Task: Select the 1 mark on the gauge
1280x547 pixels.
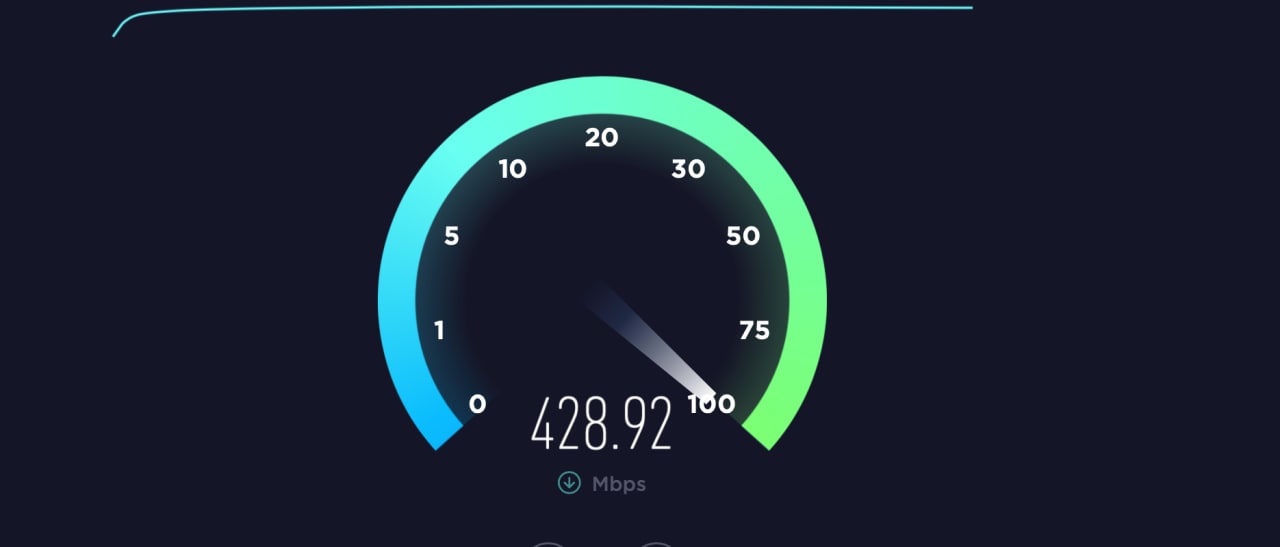Action: [439, 330]
